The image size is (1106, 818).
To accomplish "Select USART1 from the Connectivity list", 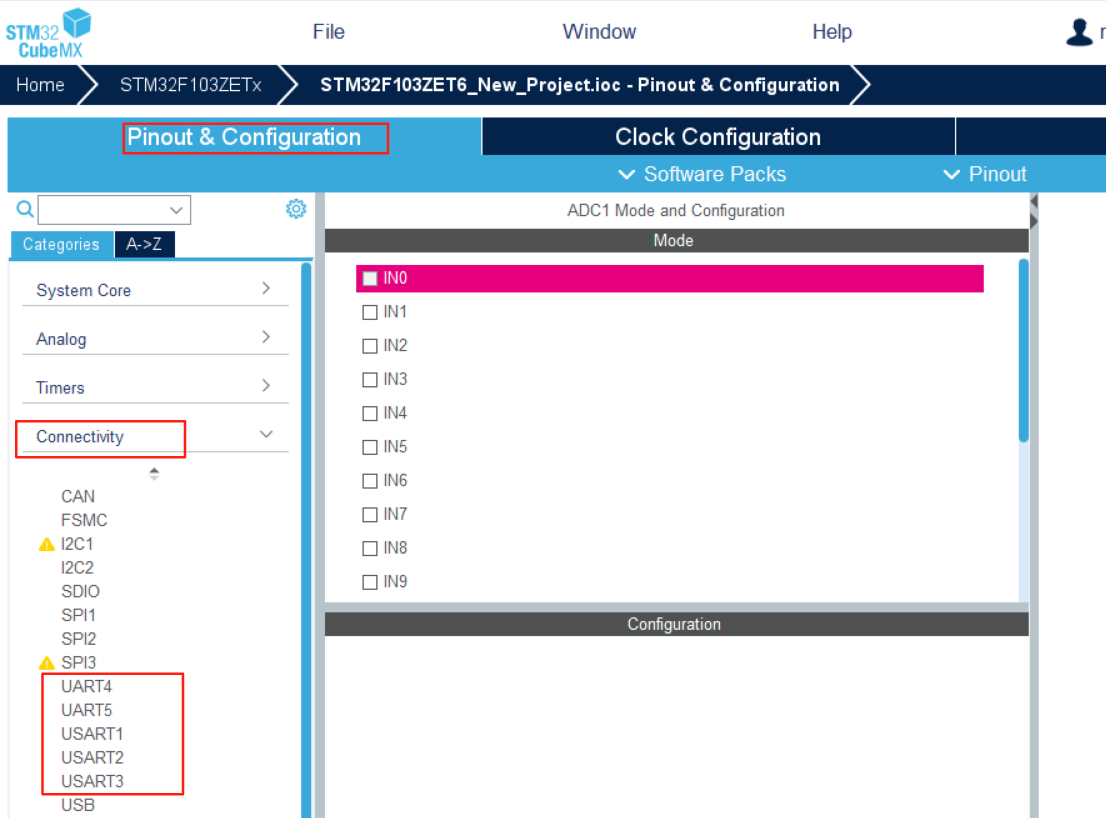I will (92, 733).
